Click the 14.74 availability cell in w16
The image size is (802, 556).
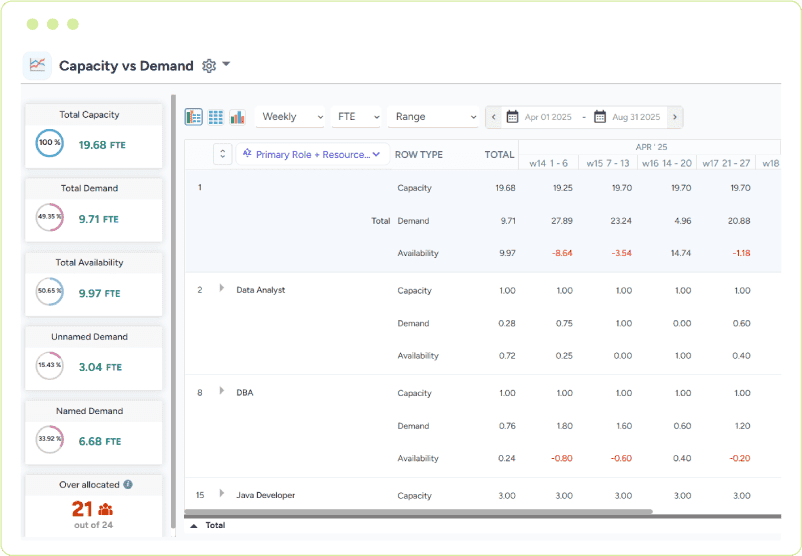coord(681,253)
